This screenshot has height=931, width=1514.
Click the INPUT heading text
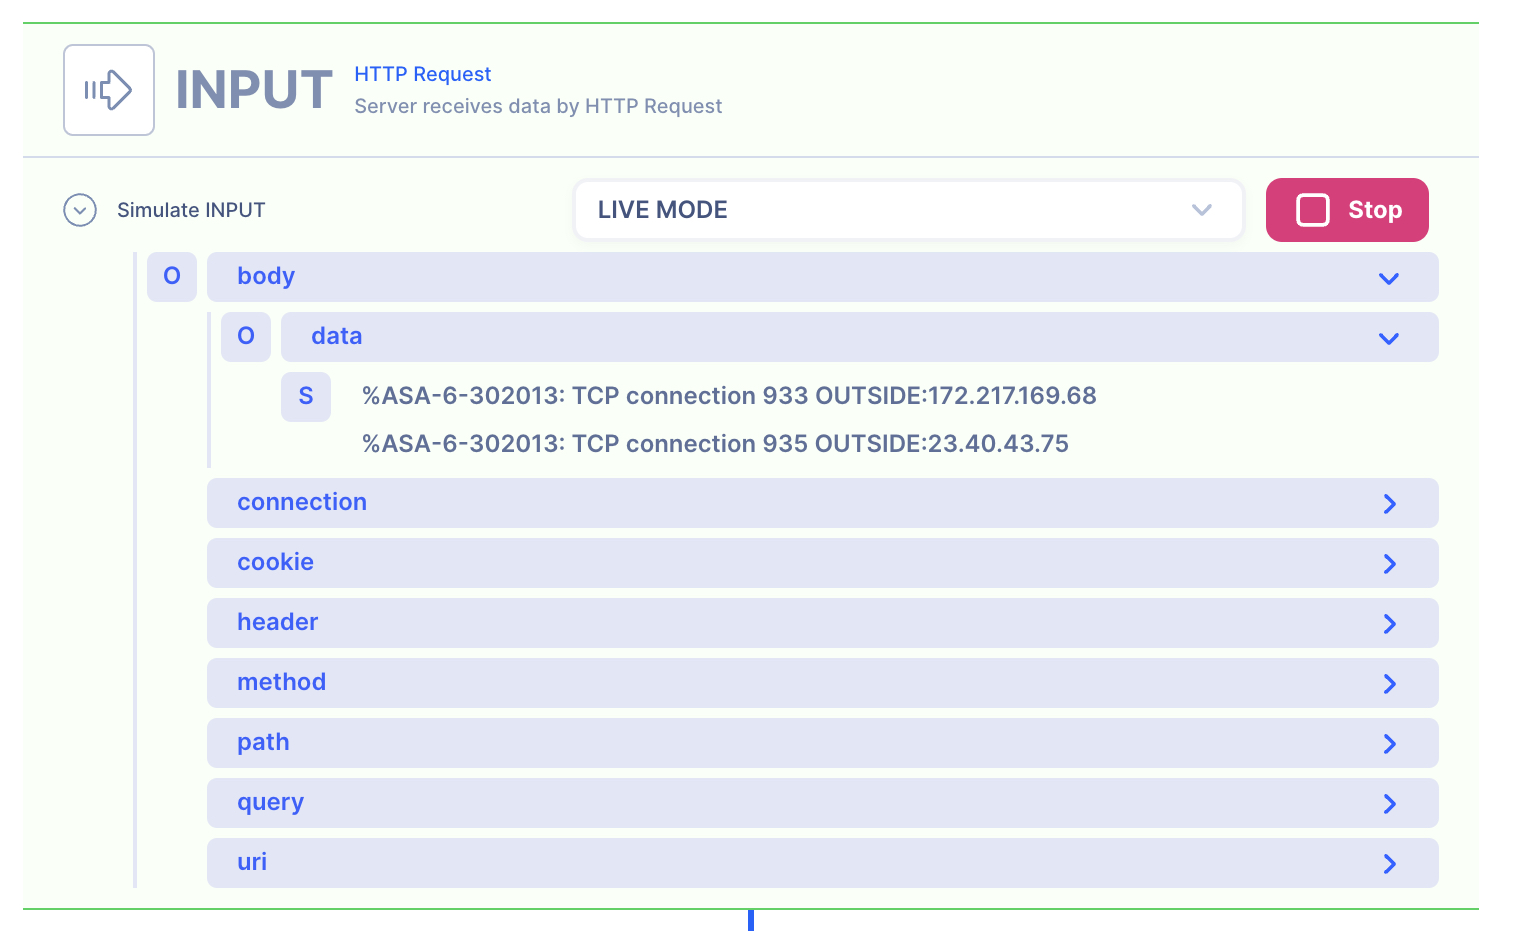pos(254,90)
